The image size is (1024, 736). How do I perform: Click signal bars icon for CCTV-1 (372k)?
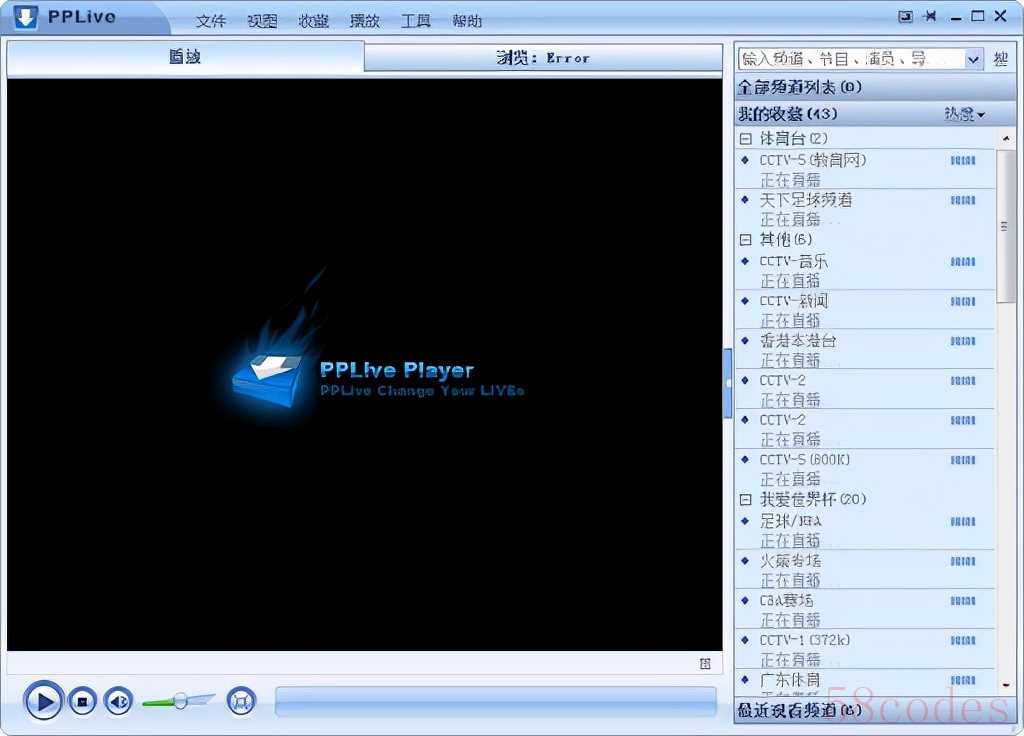[x=963, y=641]
